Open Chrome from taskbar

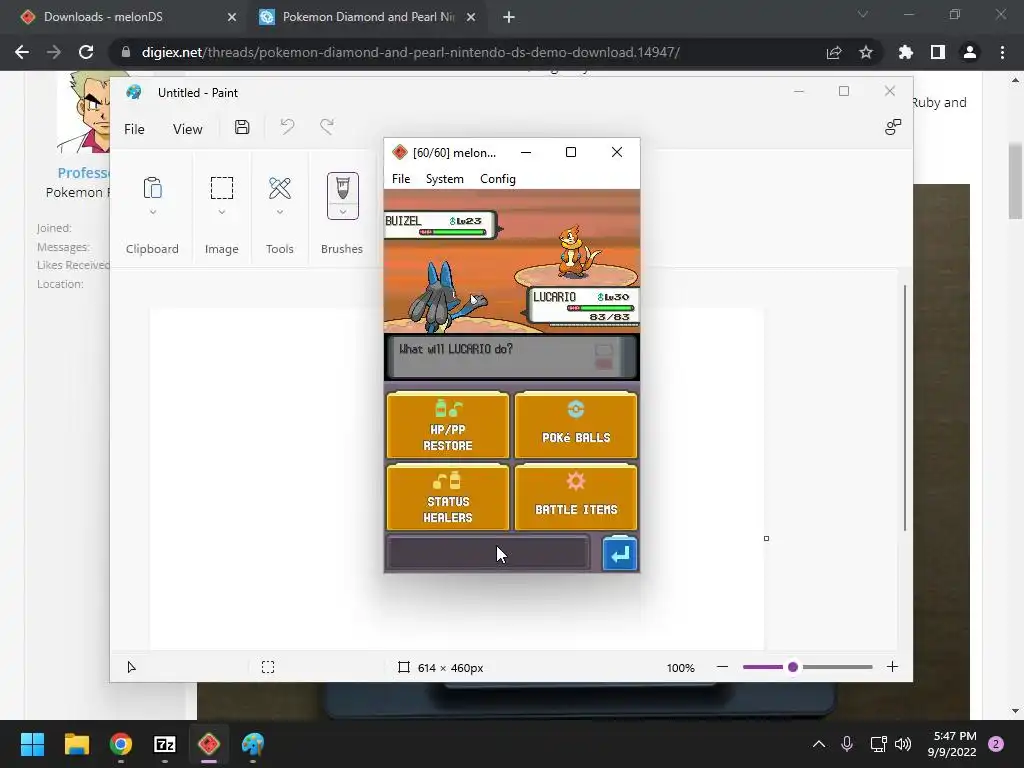pos(121,744)
